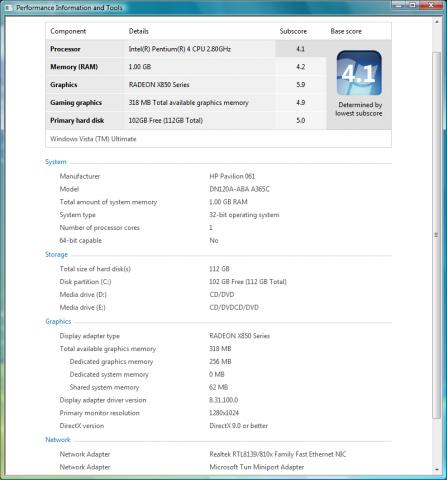Click the '64-bit capable' label
Screen dimensions: 447x480
click(x=80, y=241)
